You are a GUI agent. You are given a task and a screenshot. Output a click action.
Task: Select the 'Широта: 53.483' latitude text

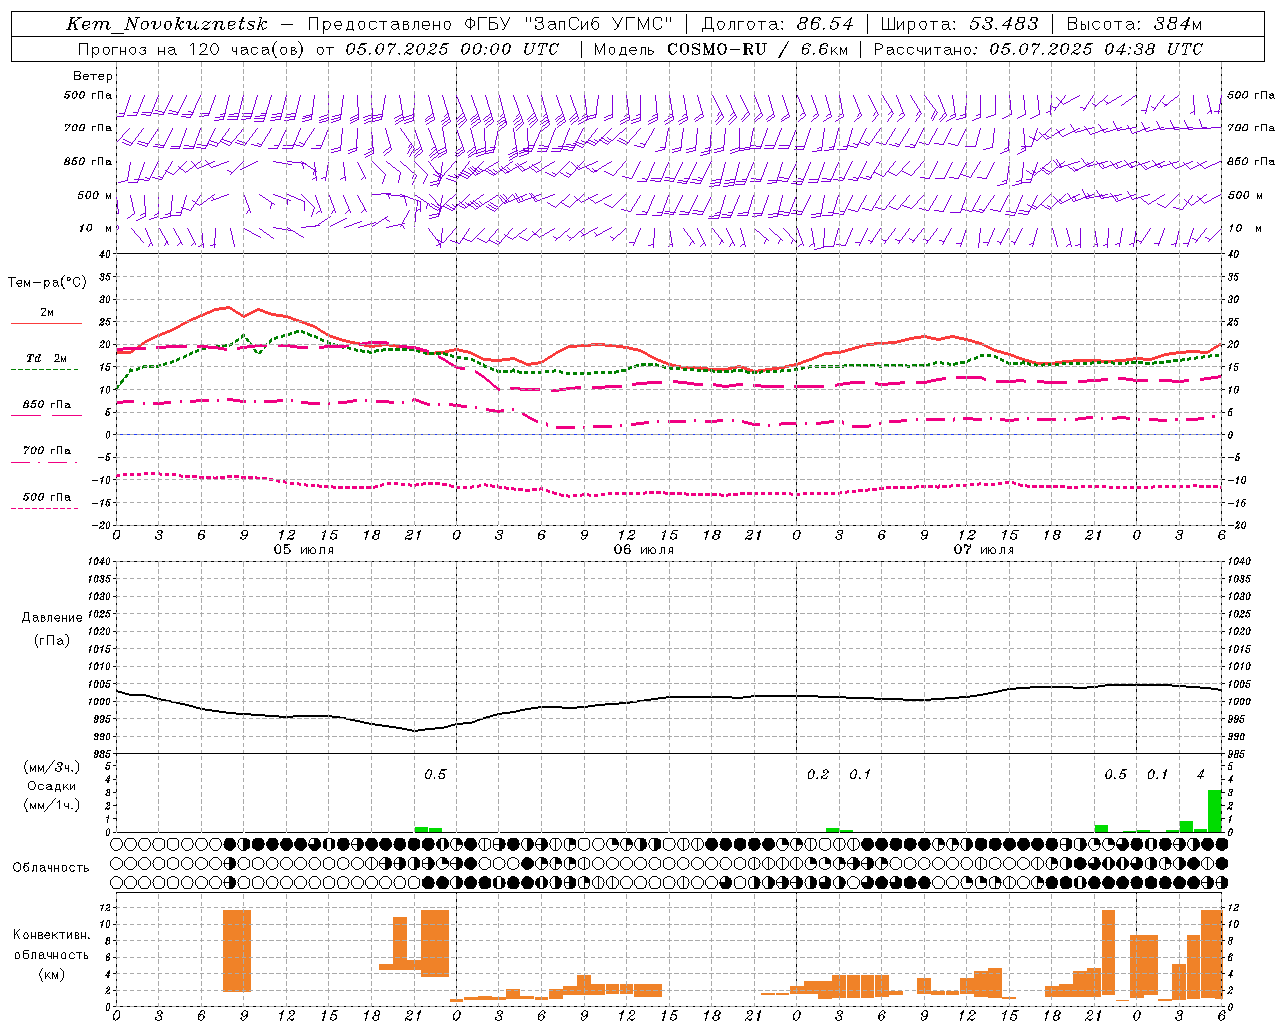959,24
